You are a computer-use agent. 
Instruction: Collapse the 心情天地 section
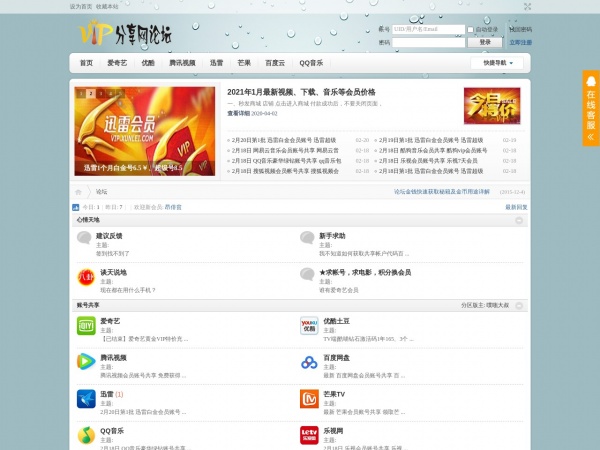pos(519,220)
